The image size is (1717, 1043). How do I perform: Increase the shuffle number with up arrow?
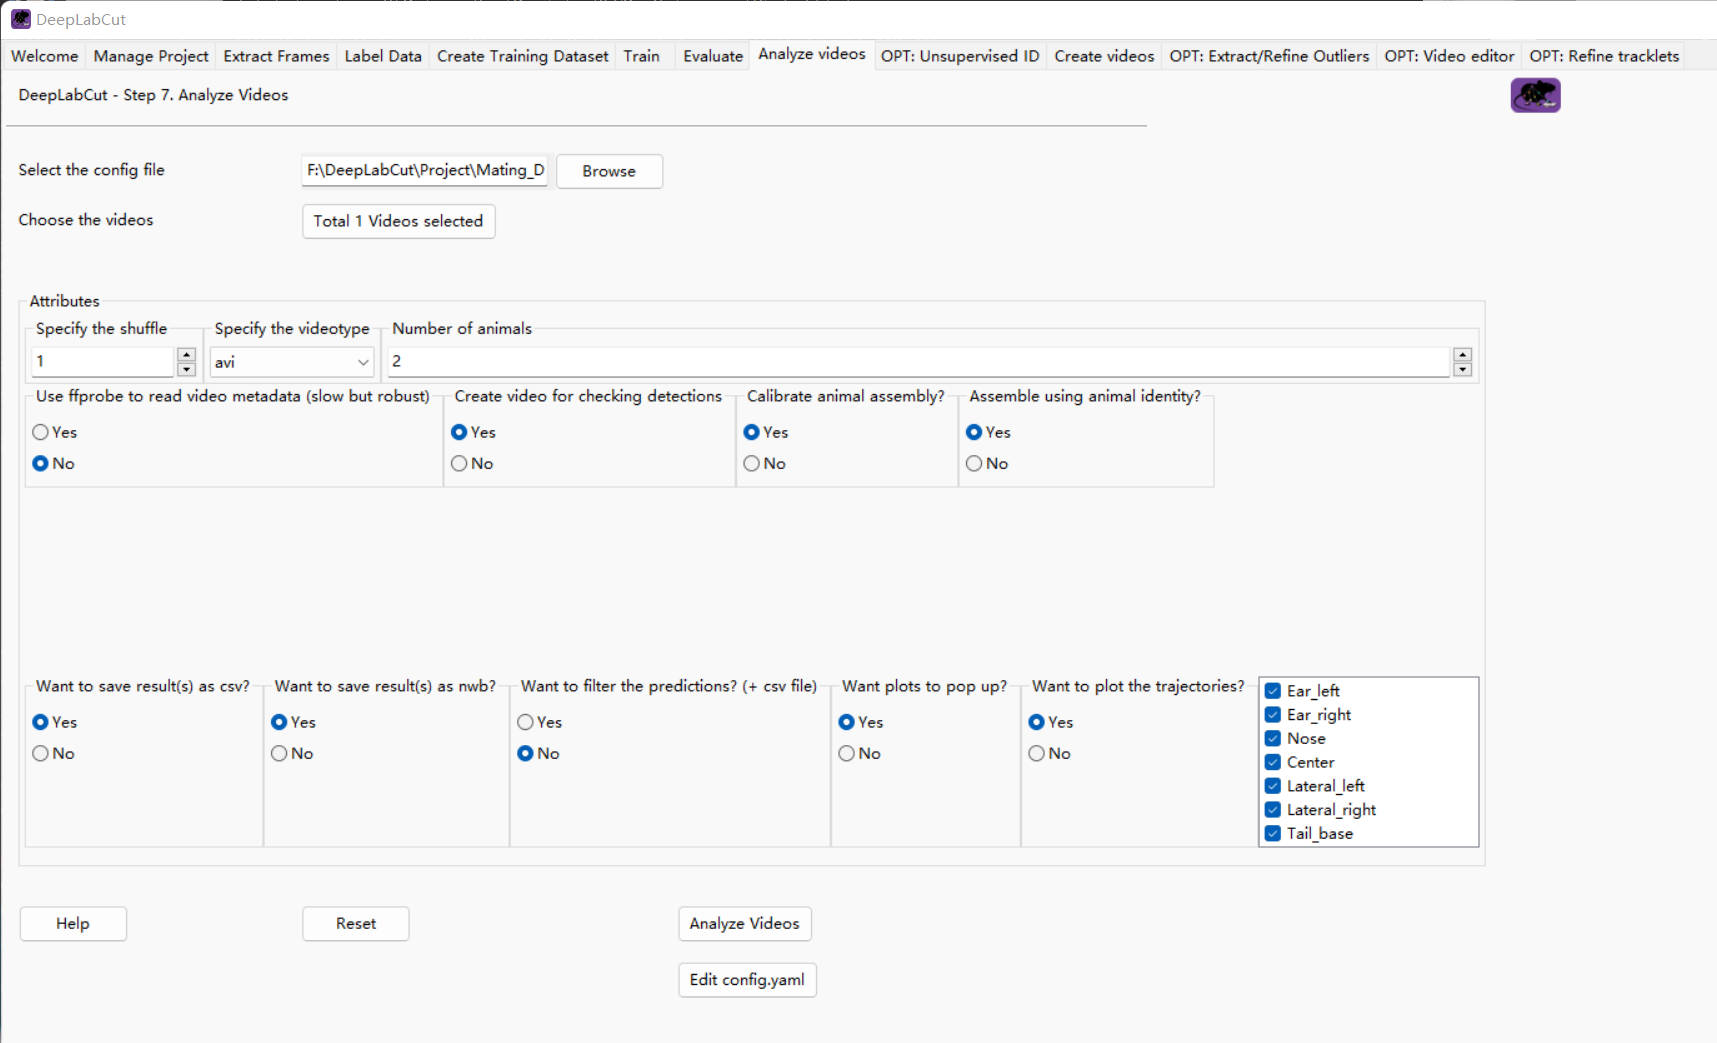(186, 354)
